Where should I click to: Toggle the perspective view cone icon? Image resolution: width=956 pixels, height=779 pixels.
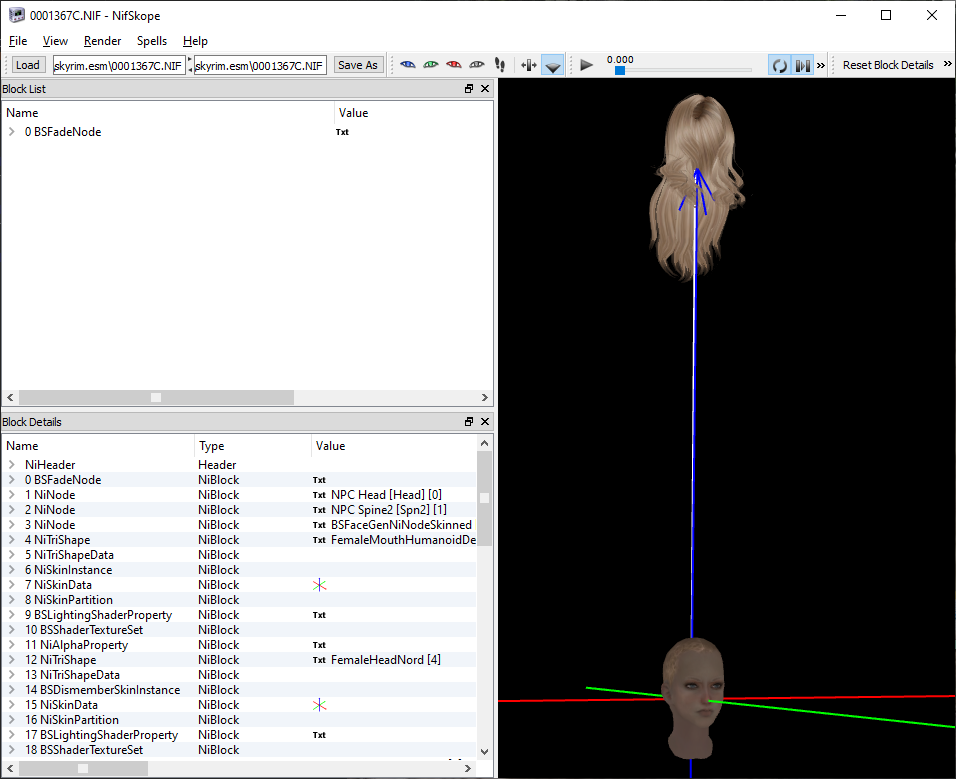[x=552, y=65]
